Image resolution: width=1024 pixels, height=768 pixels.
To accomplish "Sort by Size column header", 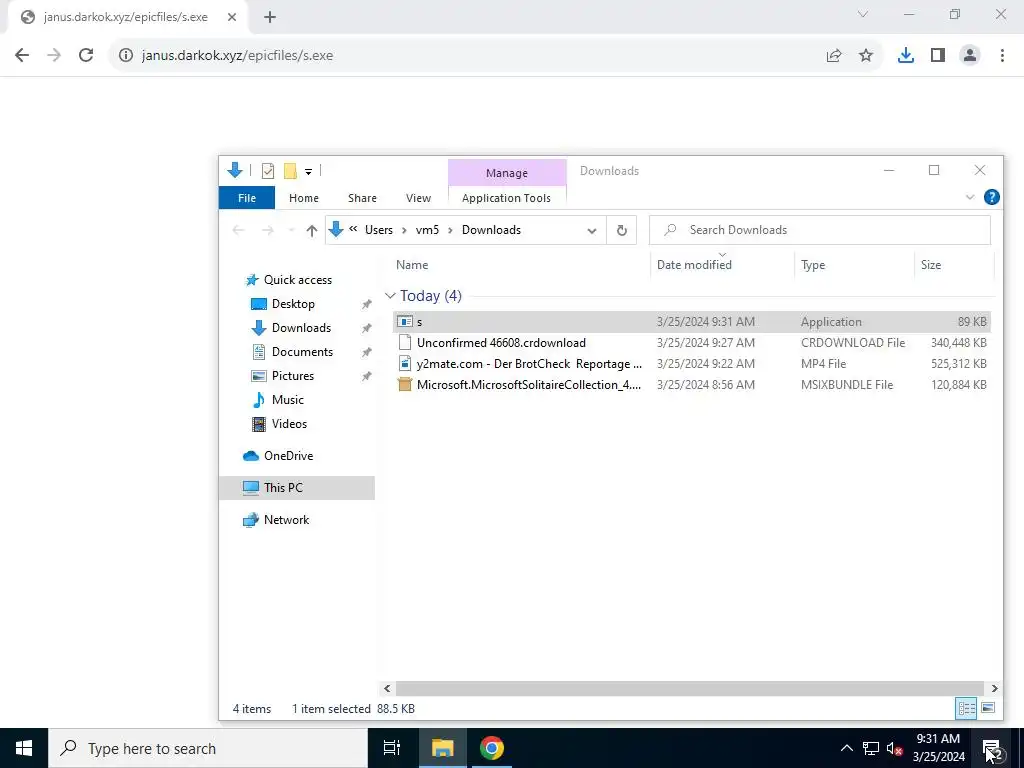I will point(931,264).
